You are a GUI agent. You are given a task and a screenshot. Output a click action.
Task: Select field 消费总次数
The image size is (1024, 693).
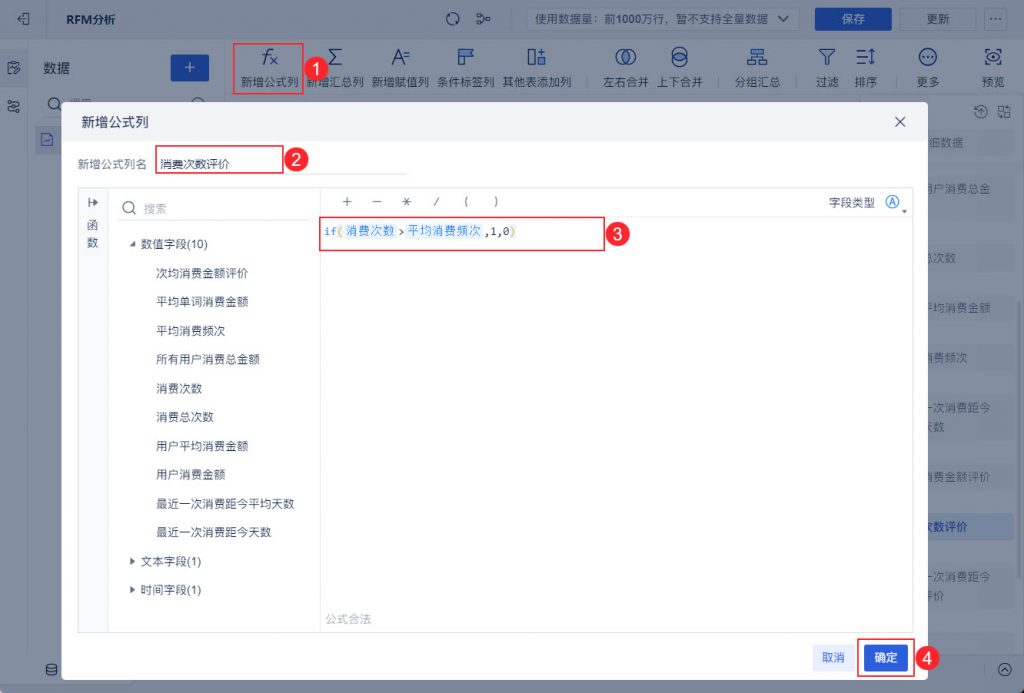tap(185, 417)
